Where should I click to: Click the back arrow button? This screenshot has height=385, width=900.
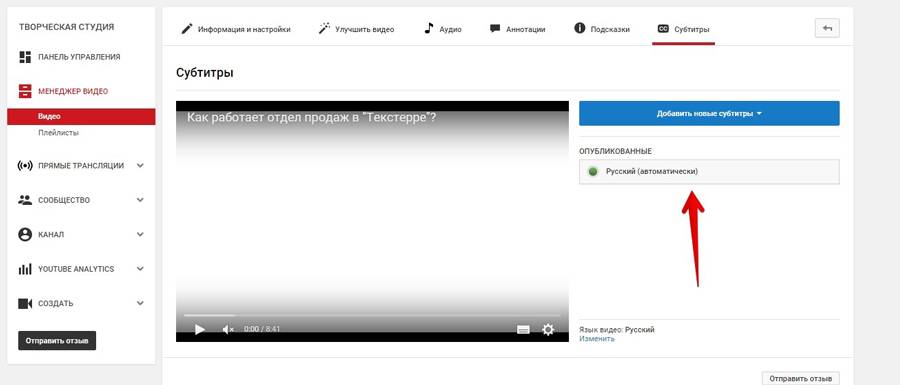(x=827, y=28)
